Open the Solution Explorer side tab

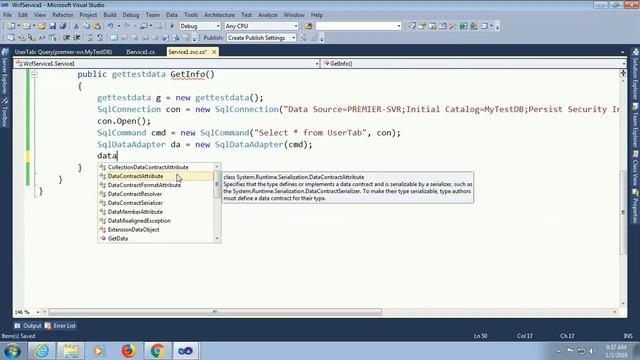(x=635, y=74)
